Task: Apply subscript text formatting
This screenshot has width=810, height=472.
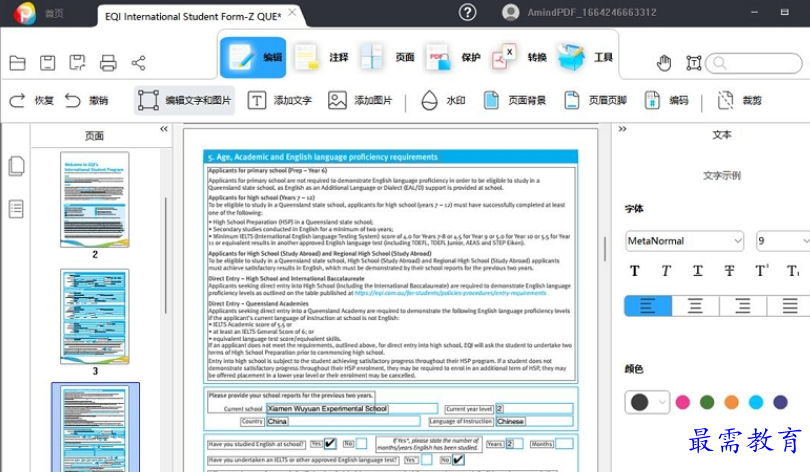Action: pyautogui.click(x=793, y=271)
